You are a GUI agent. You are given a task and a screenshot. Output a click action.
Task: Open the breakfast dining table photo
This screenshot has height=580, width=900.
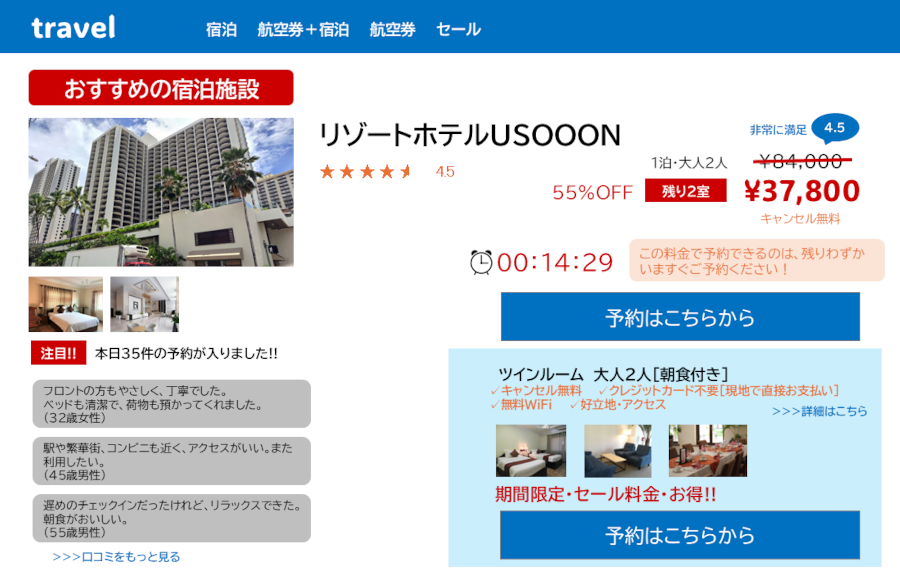(707, 451)
